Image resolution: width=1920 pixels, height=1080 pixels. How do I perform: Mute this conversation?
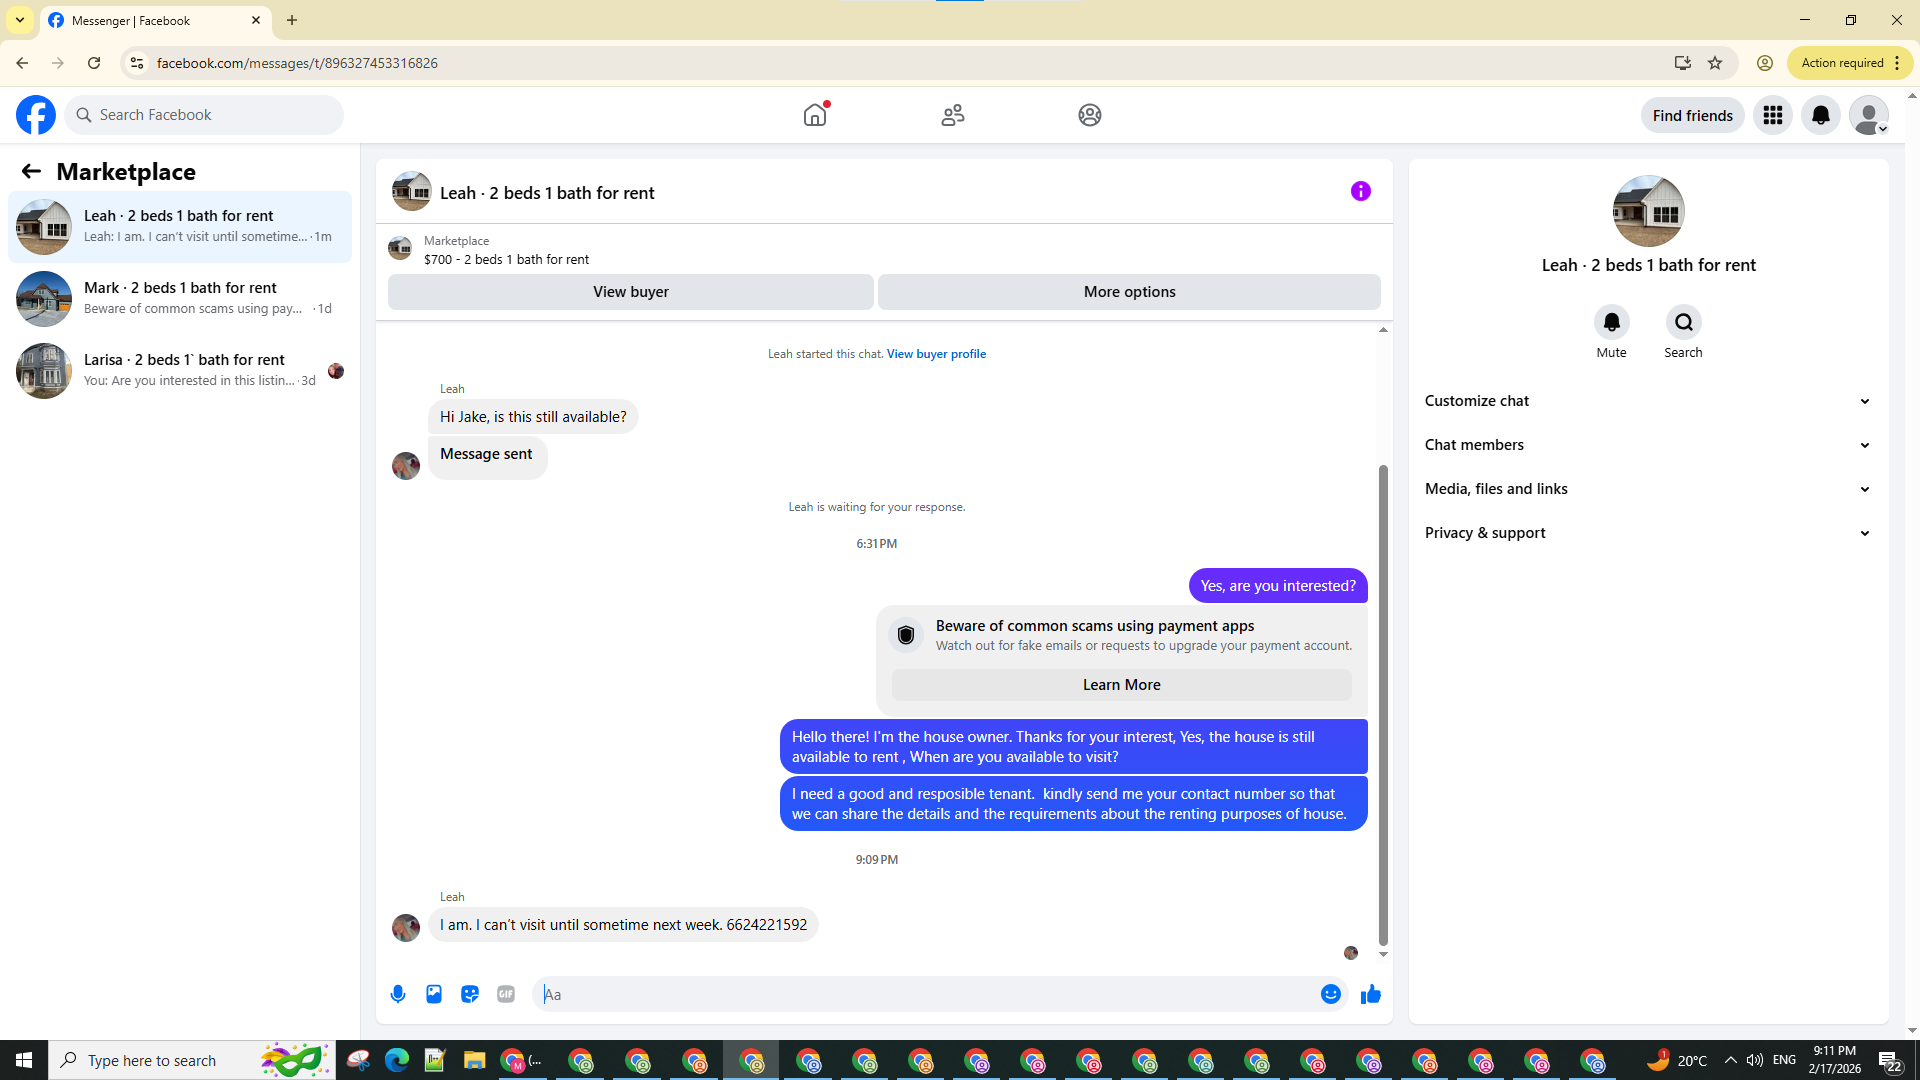pyautogui.click(x=1611, y=323)
